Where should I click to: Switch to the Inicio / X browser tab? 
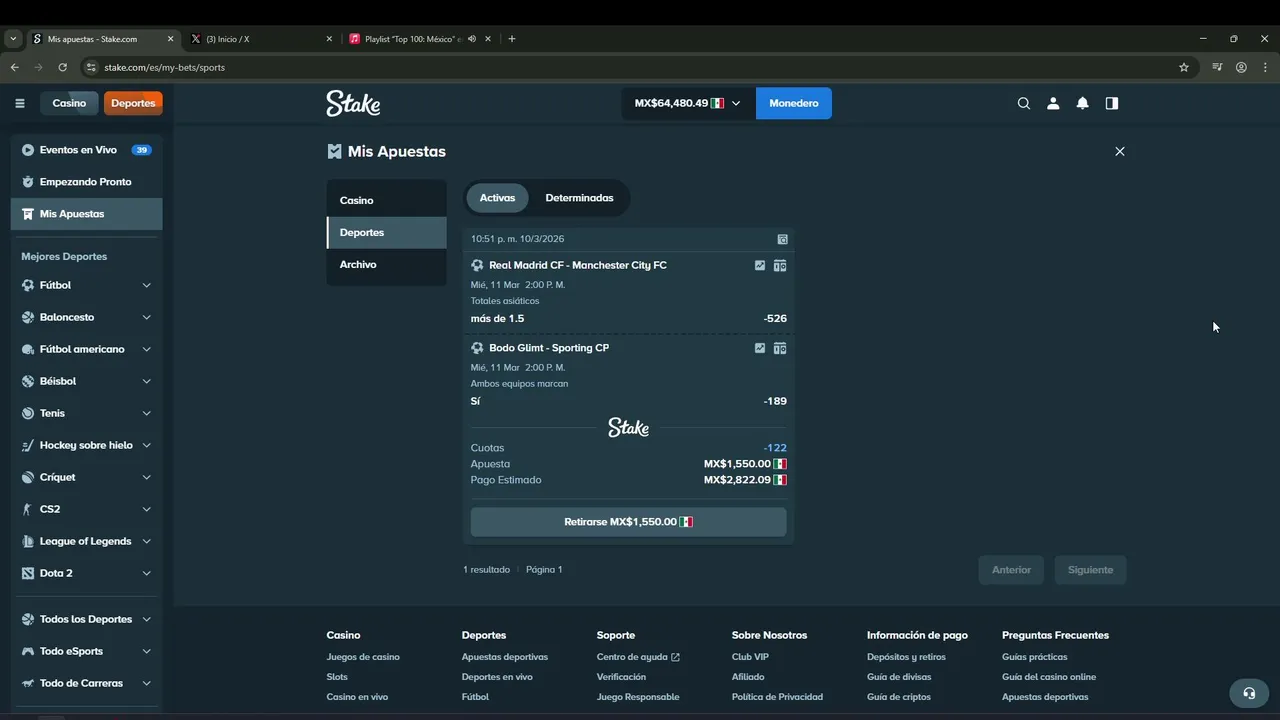260,39
